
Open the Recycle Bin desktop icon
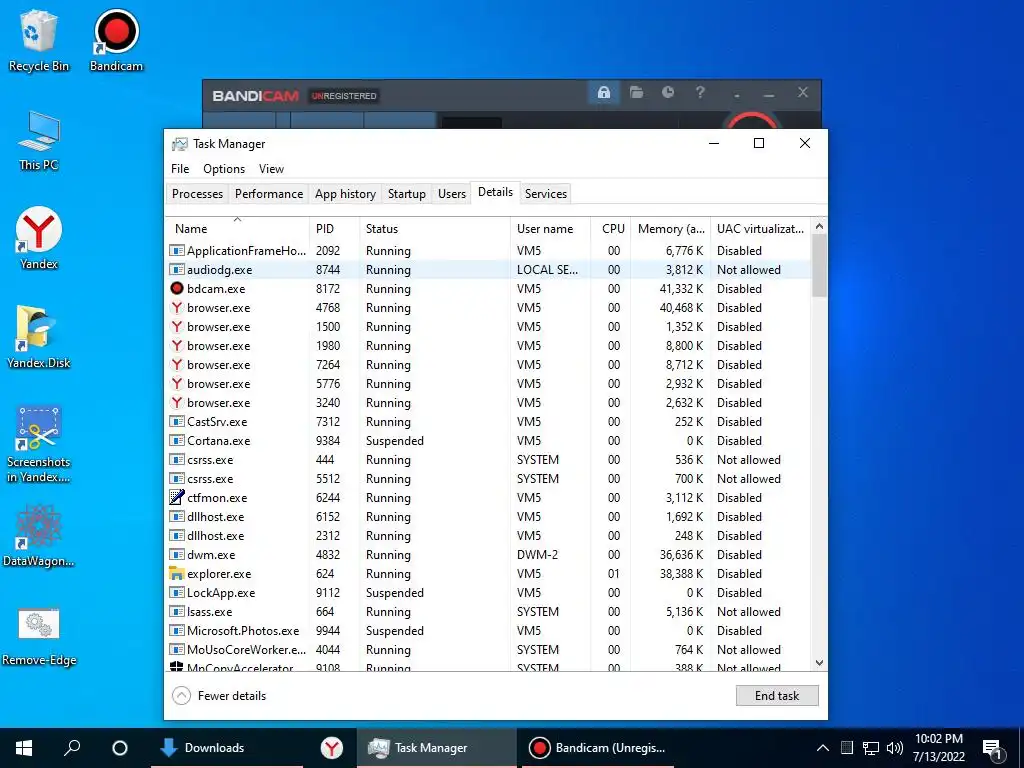tap(39, 40)
